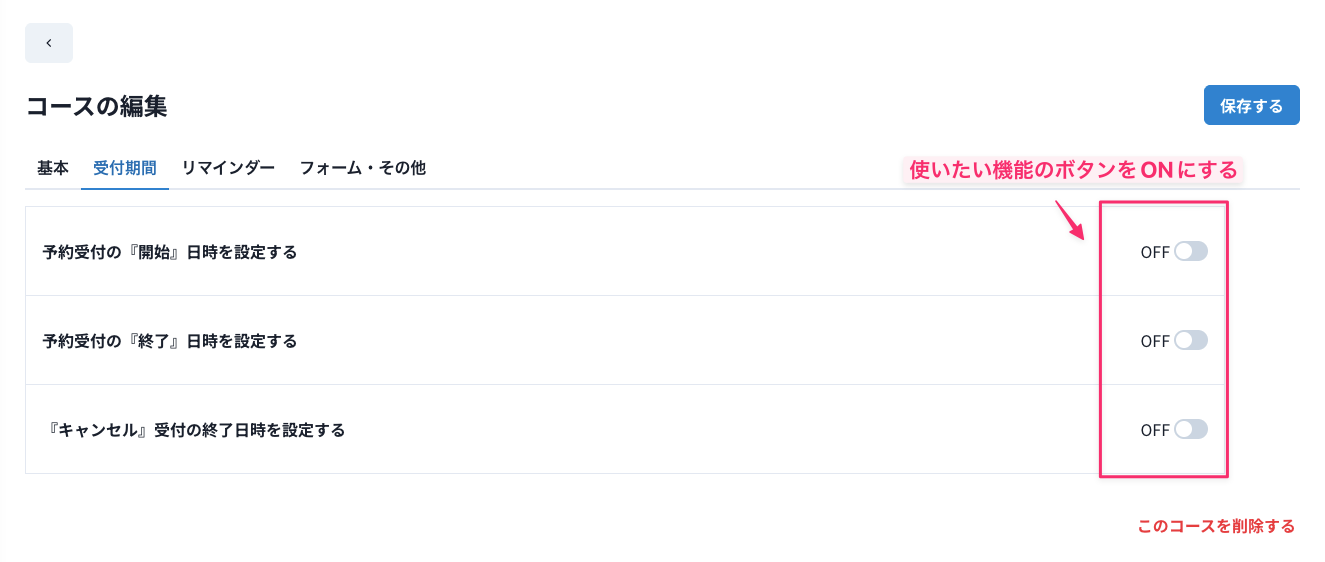Click the back chevron arrow button
Screen dimensions: 1325x562
[x=49, y=43]
